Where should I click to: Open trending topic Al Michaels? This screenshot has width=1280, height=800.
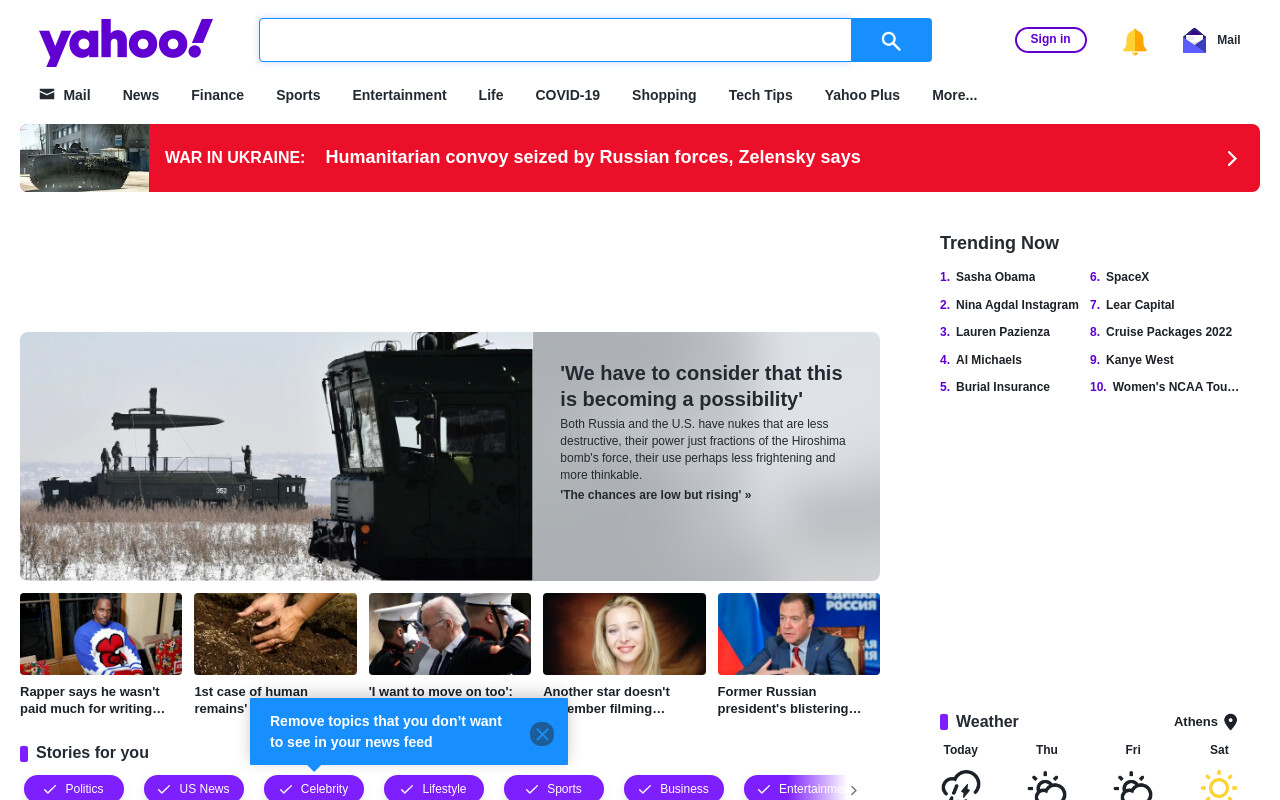click(x=989, y=360)
